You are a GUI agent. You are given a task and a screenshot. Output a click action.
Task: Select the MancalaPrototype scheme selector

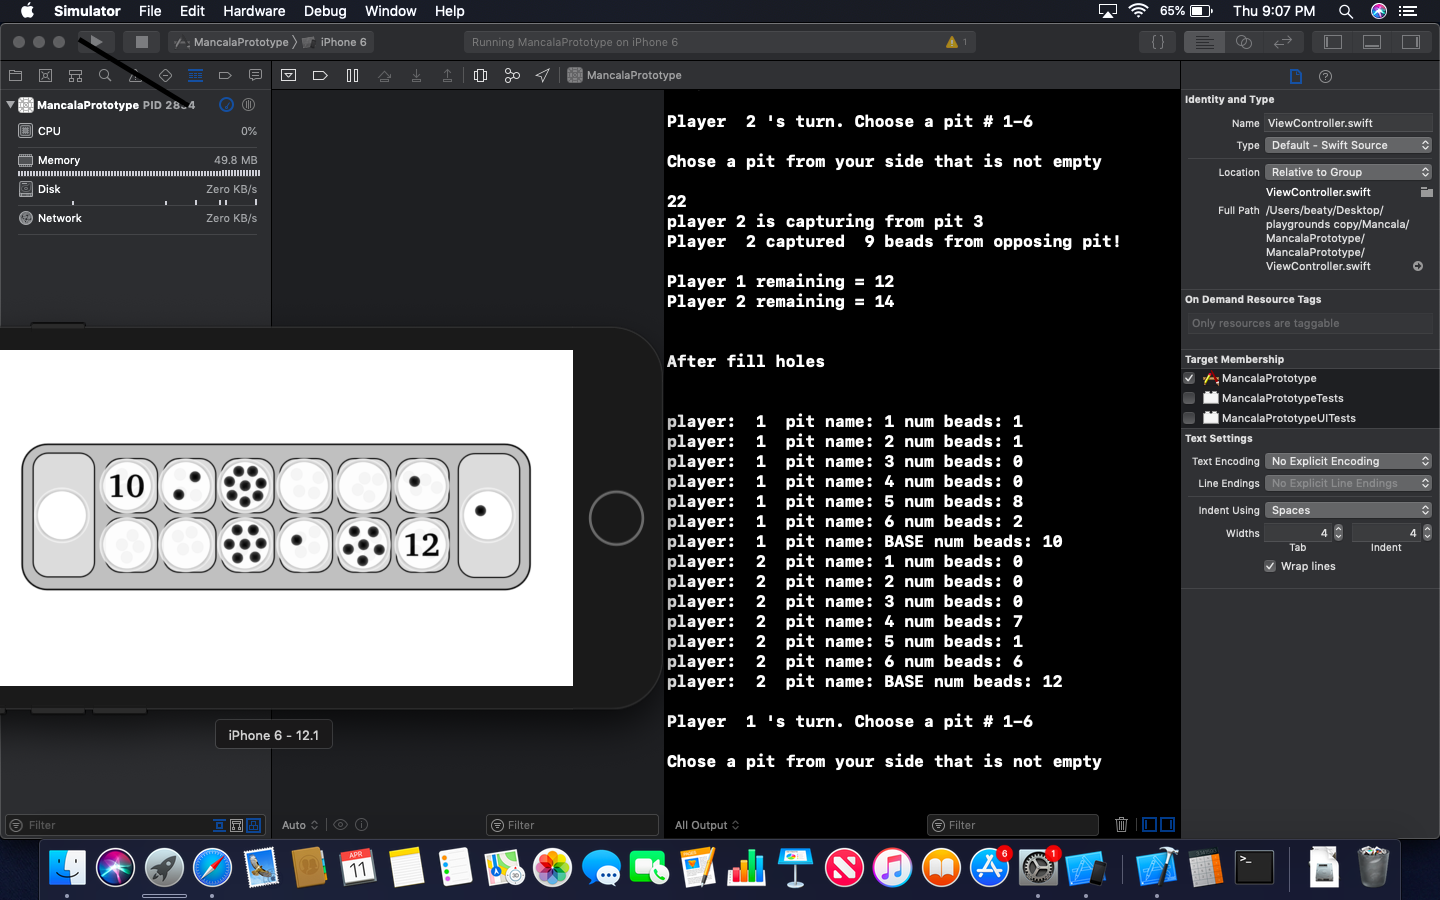(232, 42)
